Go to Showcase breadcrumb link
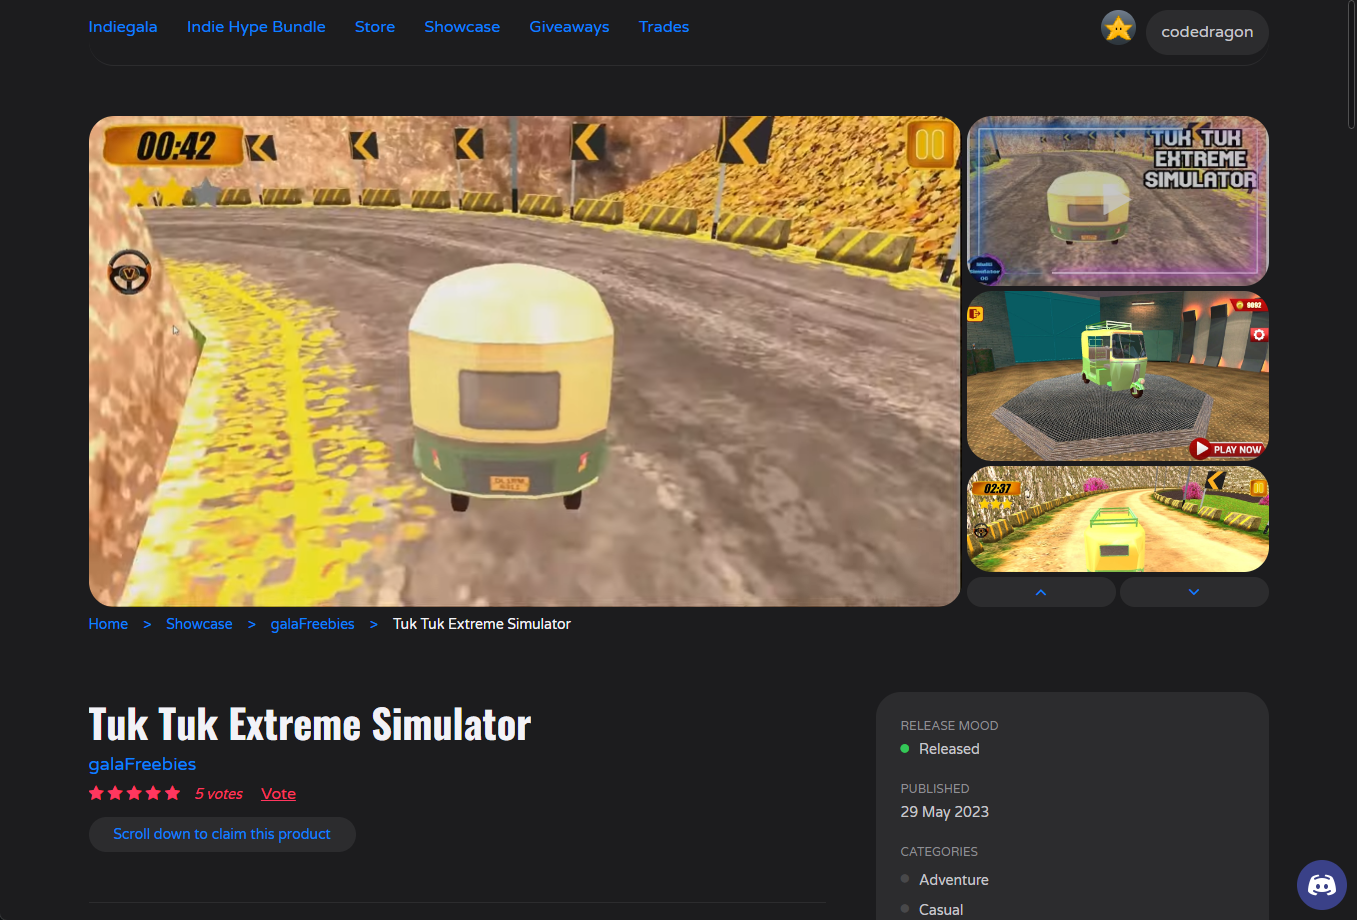 point(199,624)
